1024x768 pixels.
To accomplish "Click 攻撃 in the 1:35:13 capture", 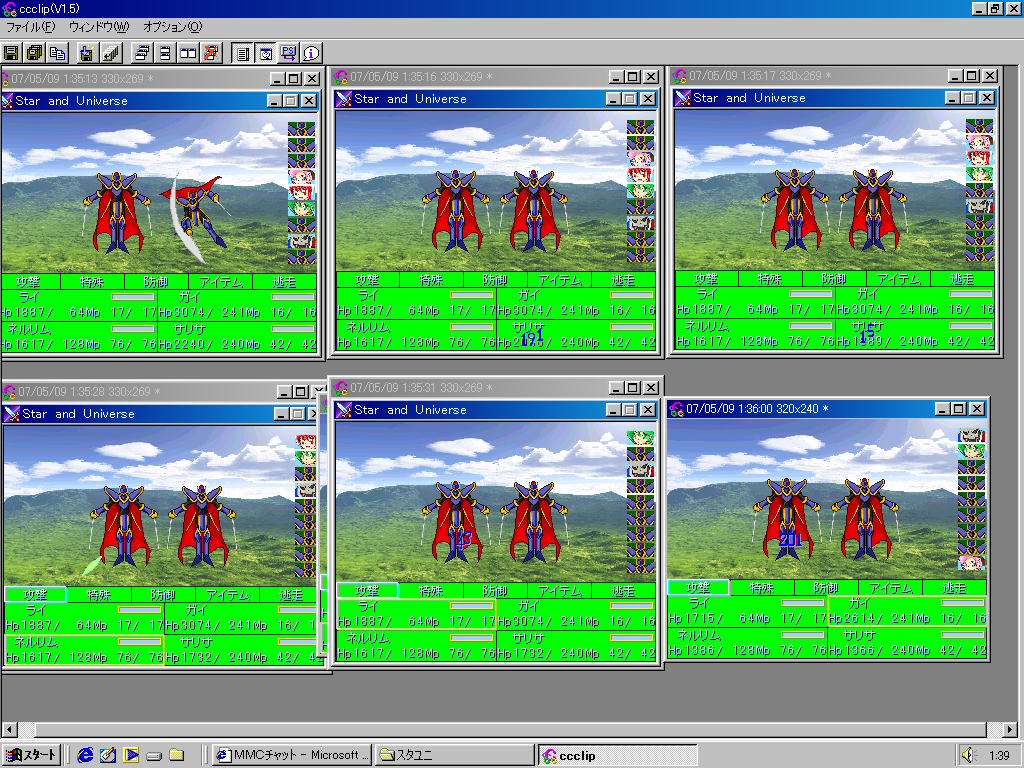I will pyautogui.click(x=29, y=282).
